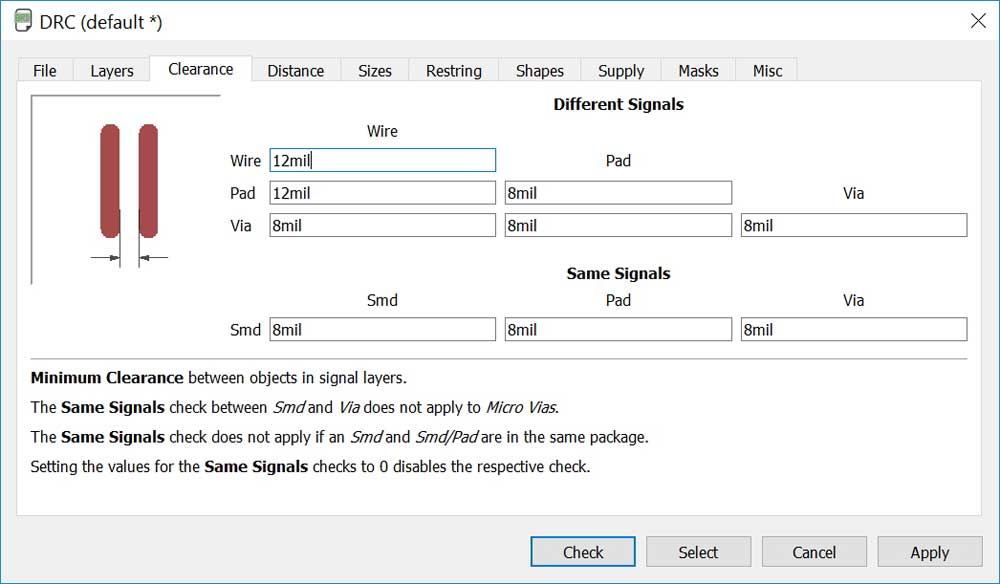The width and height of the screenshot is (1000, 584).
Task: Open the Supply tab
Action: pyautogui.click(x=621, y=70)
